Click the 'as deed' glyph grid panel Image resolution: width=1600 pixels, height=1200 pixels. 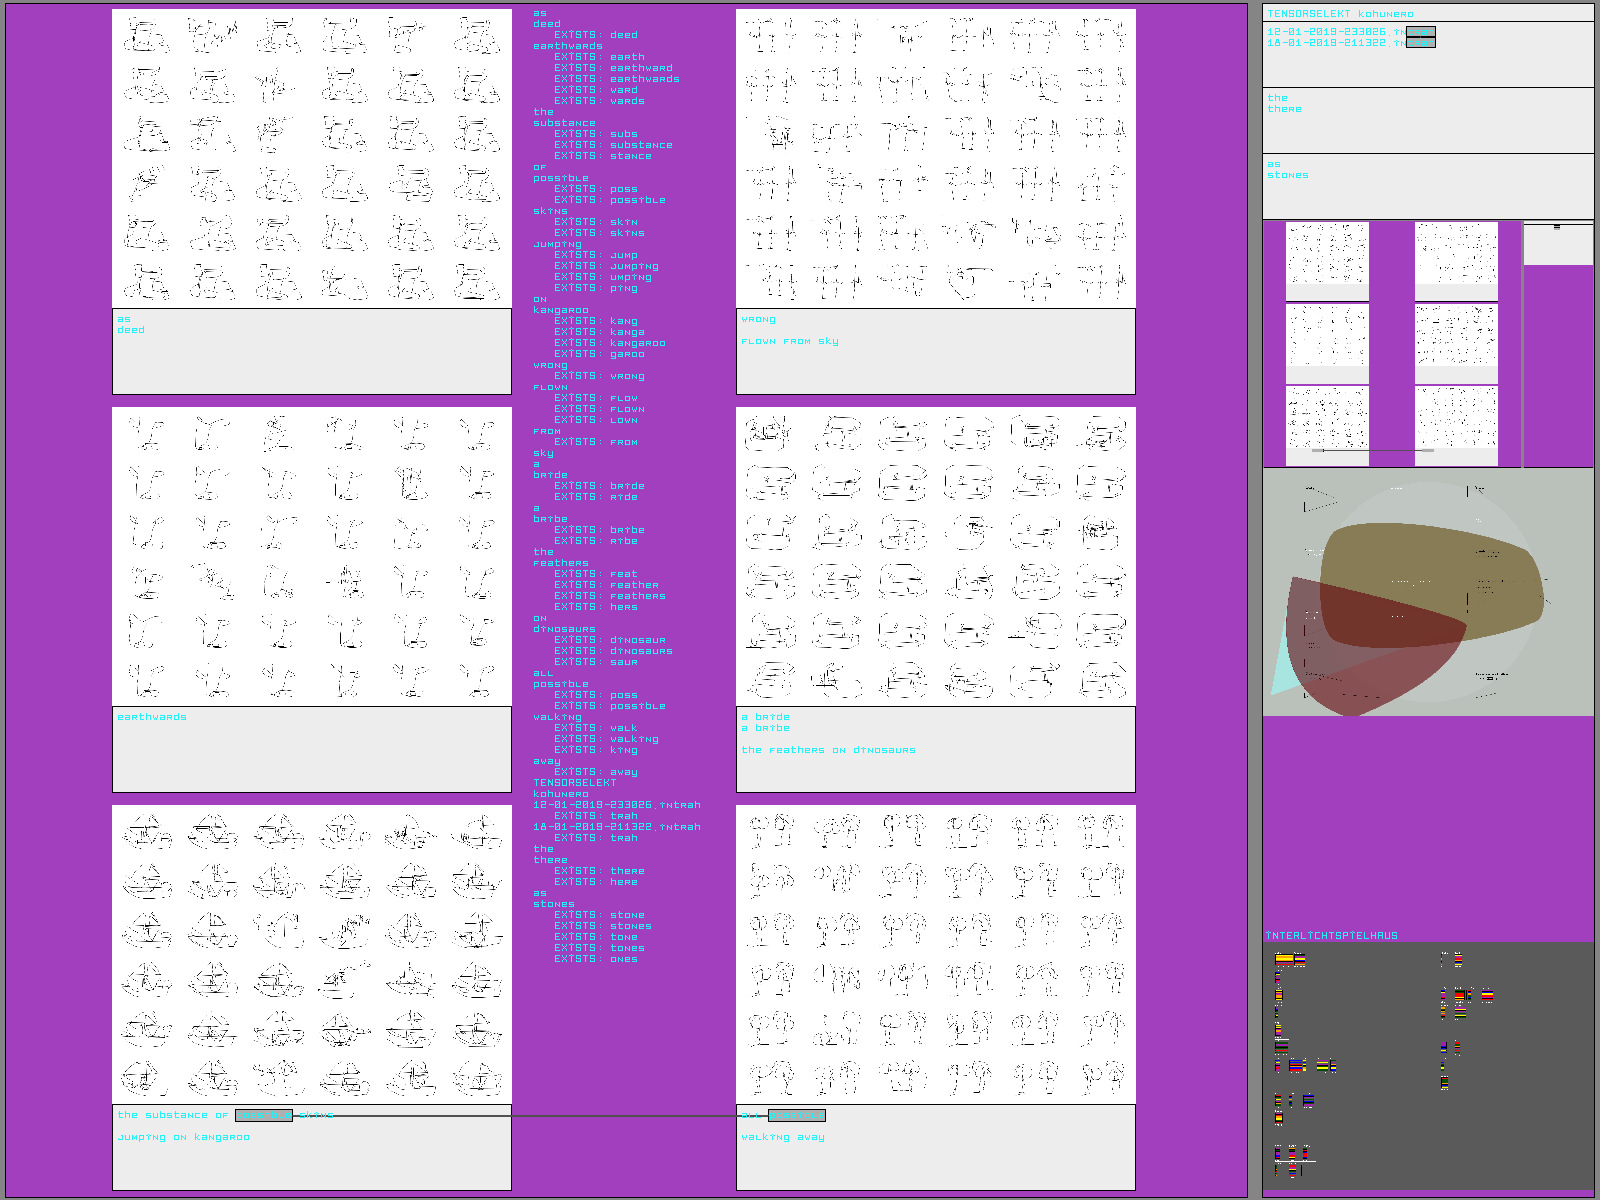pos(312,158)
